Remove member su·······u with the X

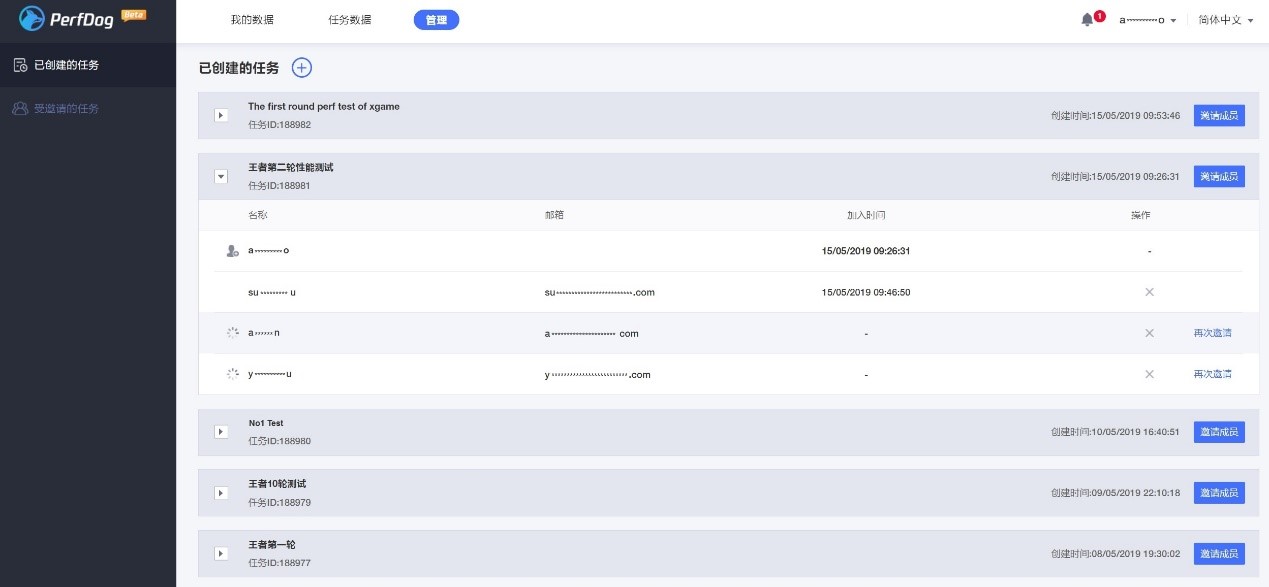click(1149, 292)
